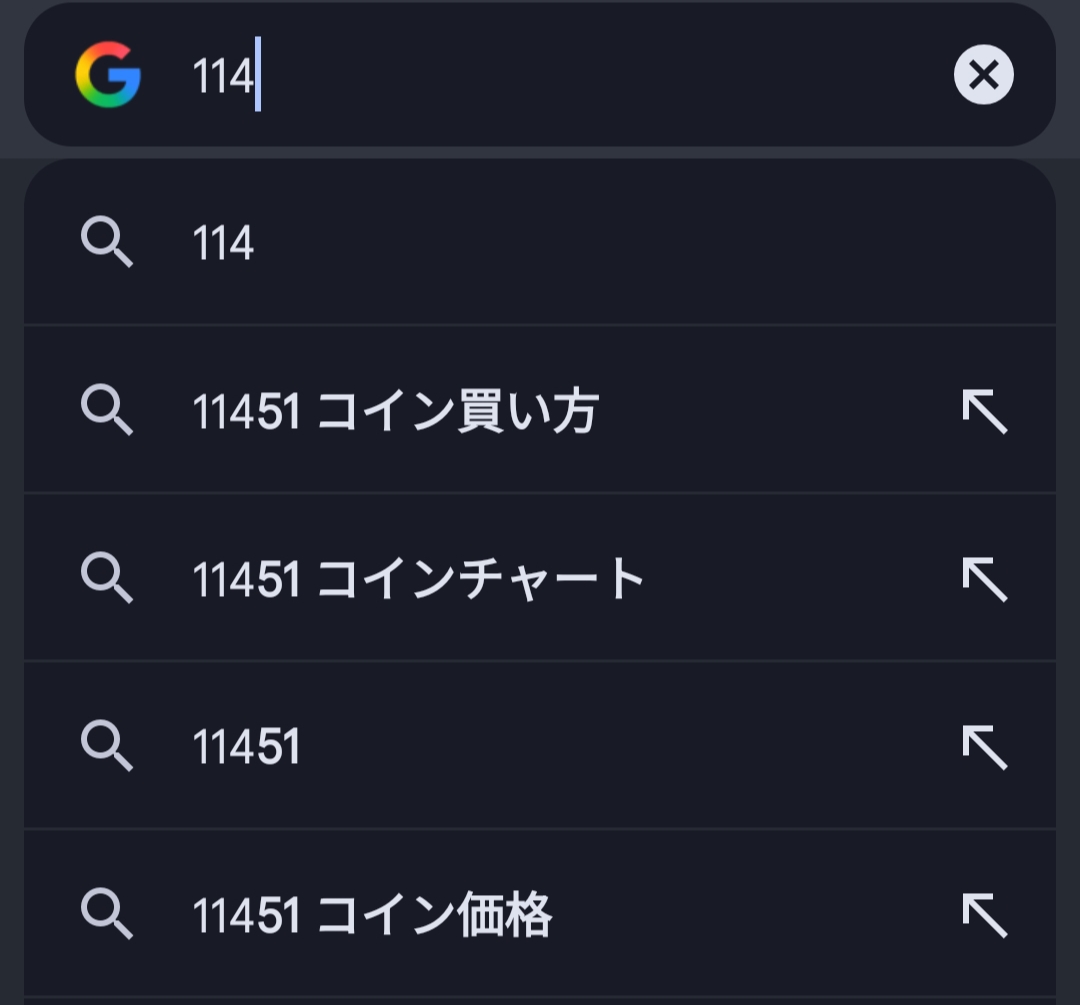Click the Google logo icon
Screen dimensions: 1080x1005
click(108, 75)
